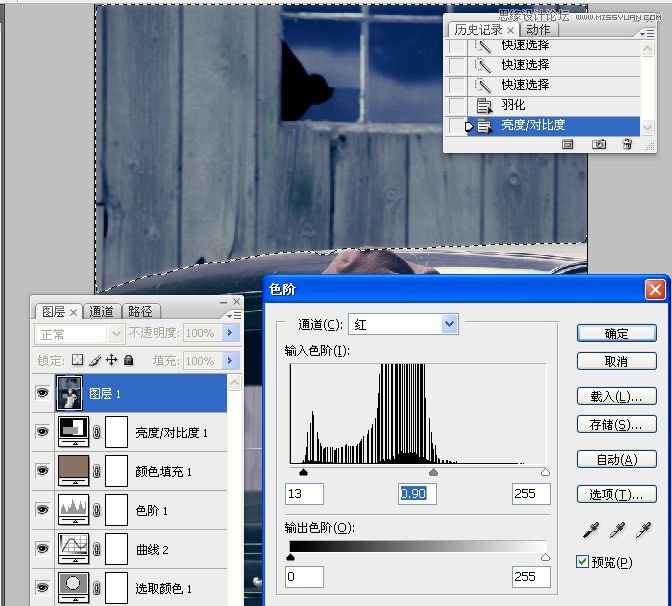Click the lock all padlock icon

128,360
